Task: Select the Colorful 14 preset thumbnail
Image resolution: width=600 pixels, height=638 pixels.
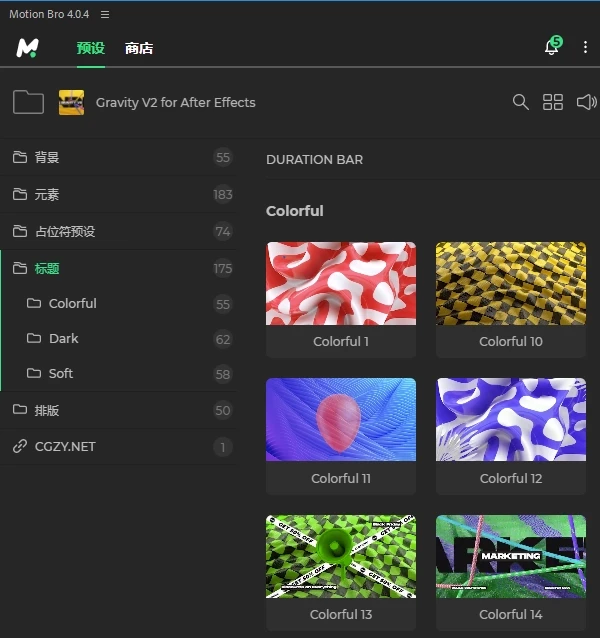Action: [x=510, y=557]
